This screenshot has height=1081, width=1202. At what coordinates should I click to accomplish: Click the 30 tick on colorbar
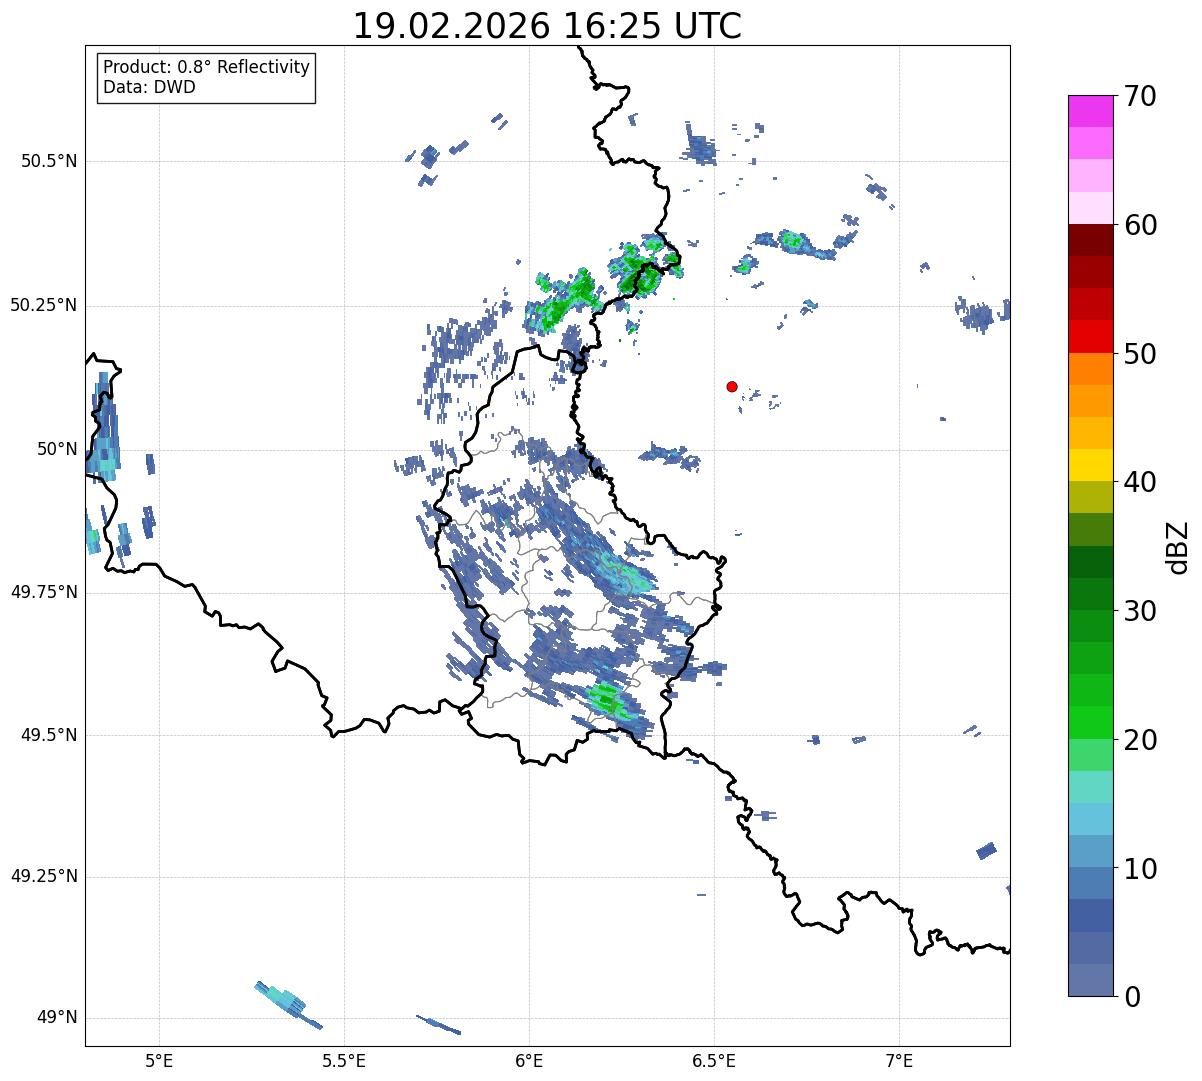pos(1140,611)
